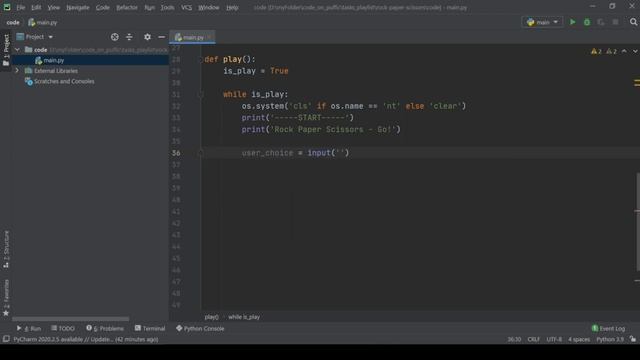Jump to previous highlighted error arrow
640x360 pixels.
pos(624,51)
